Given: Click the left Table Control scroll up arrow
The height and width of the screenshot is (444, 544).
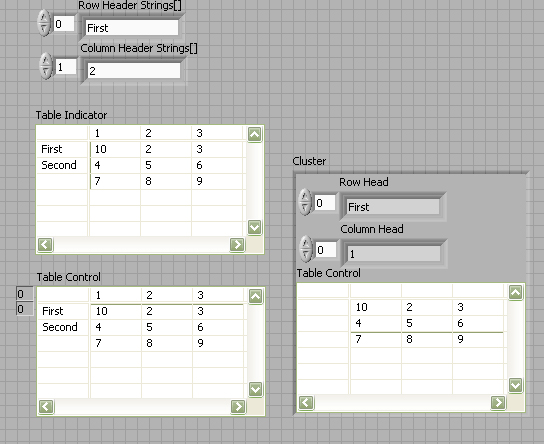Looking at the screenshot, I should point(255,296).
